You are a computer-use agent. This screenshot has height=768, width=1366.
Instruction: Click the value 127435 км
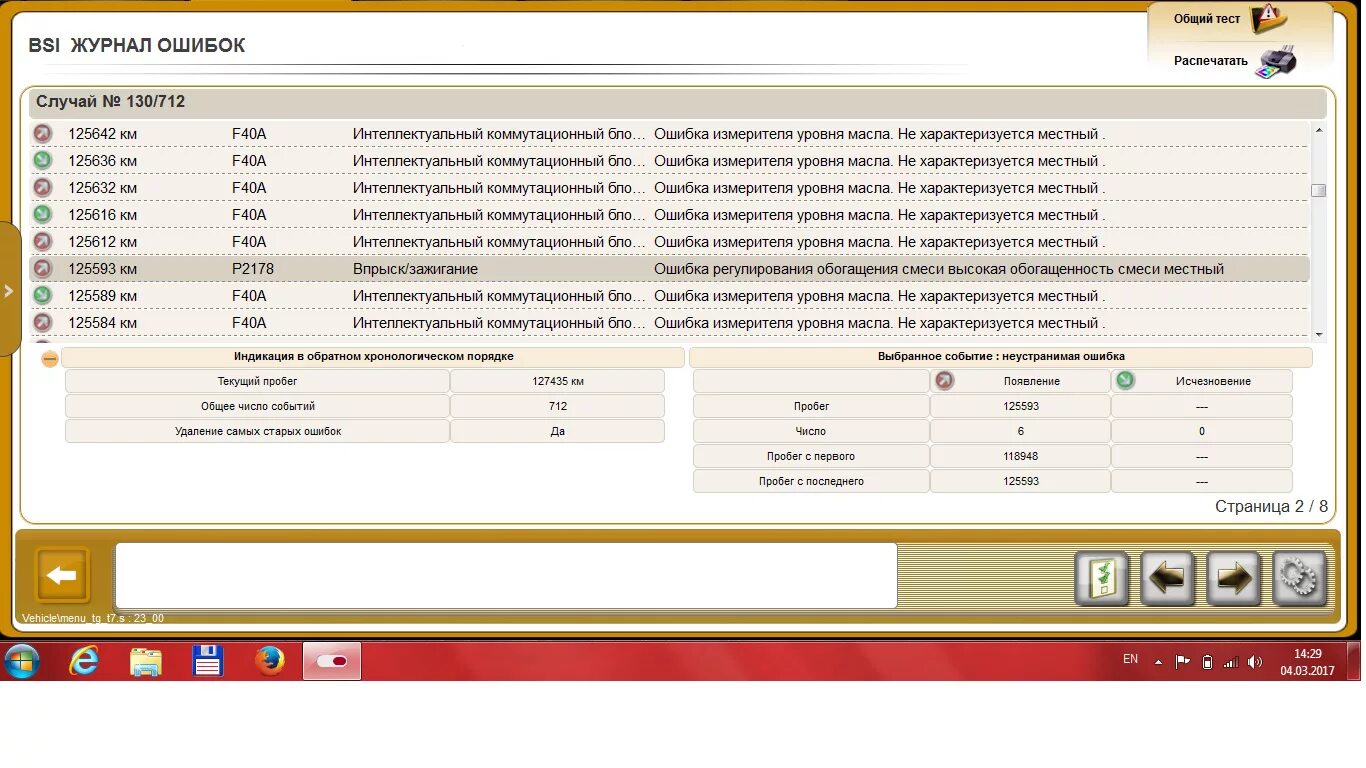pos(558,381)
